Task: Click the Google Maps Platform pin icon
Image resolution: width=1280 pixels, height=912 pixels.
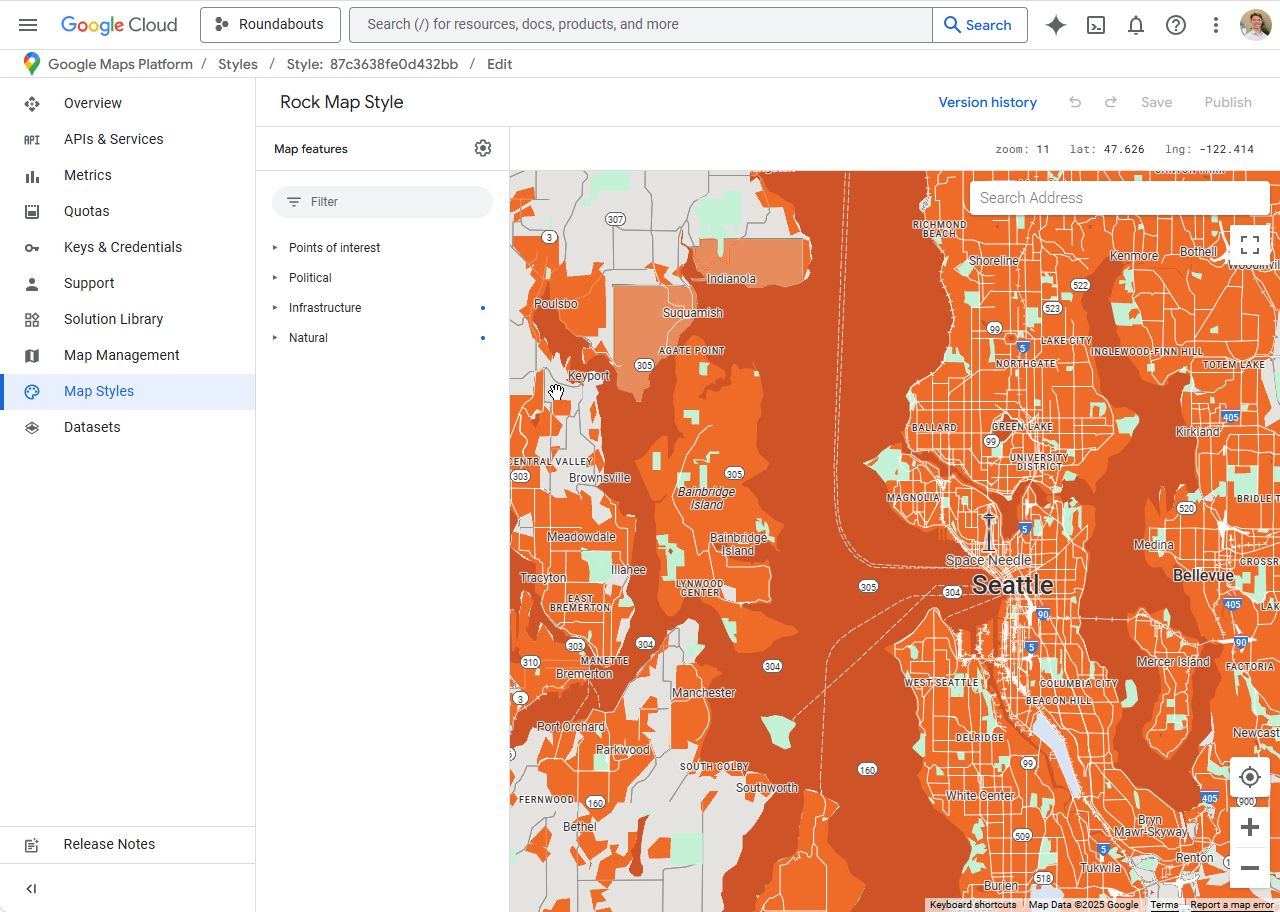Action: [32, 64]
